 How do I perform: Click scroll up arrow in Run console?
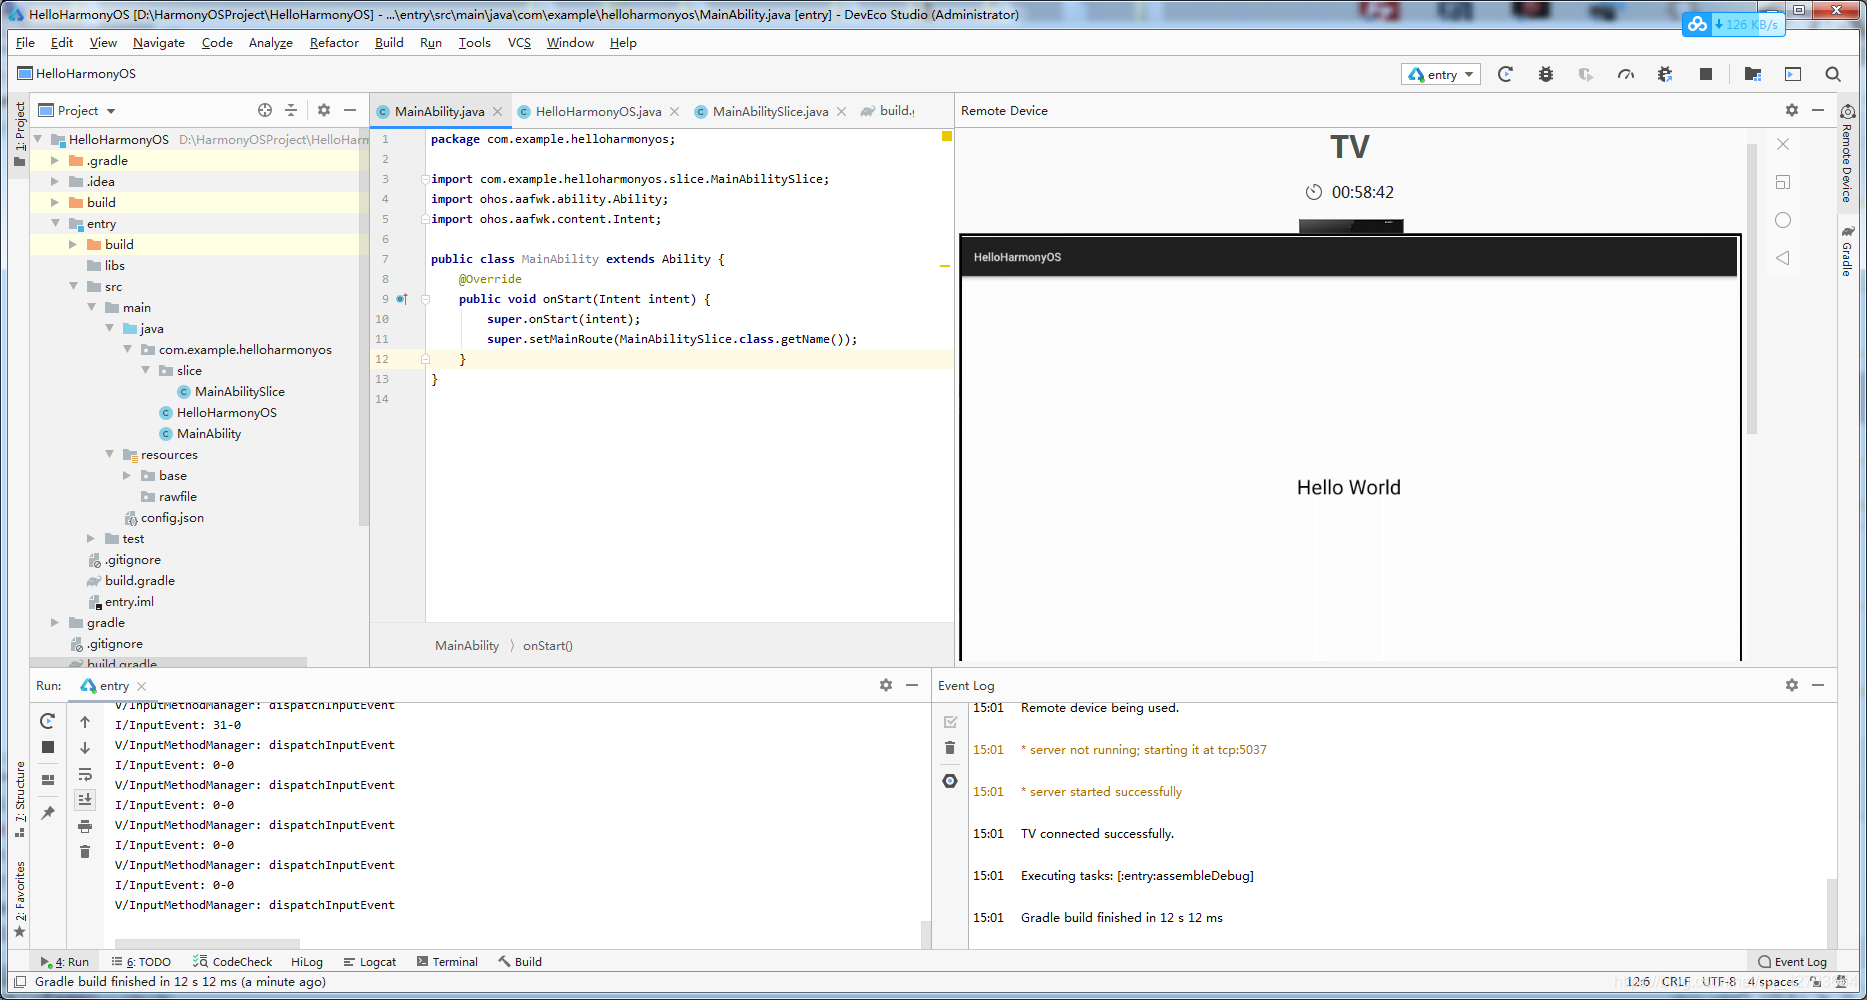(85, 722)
